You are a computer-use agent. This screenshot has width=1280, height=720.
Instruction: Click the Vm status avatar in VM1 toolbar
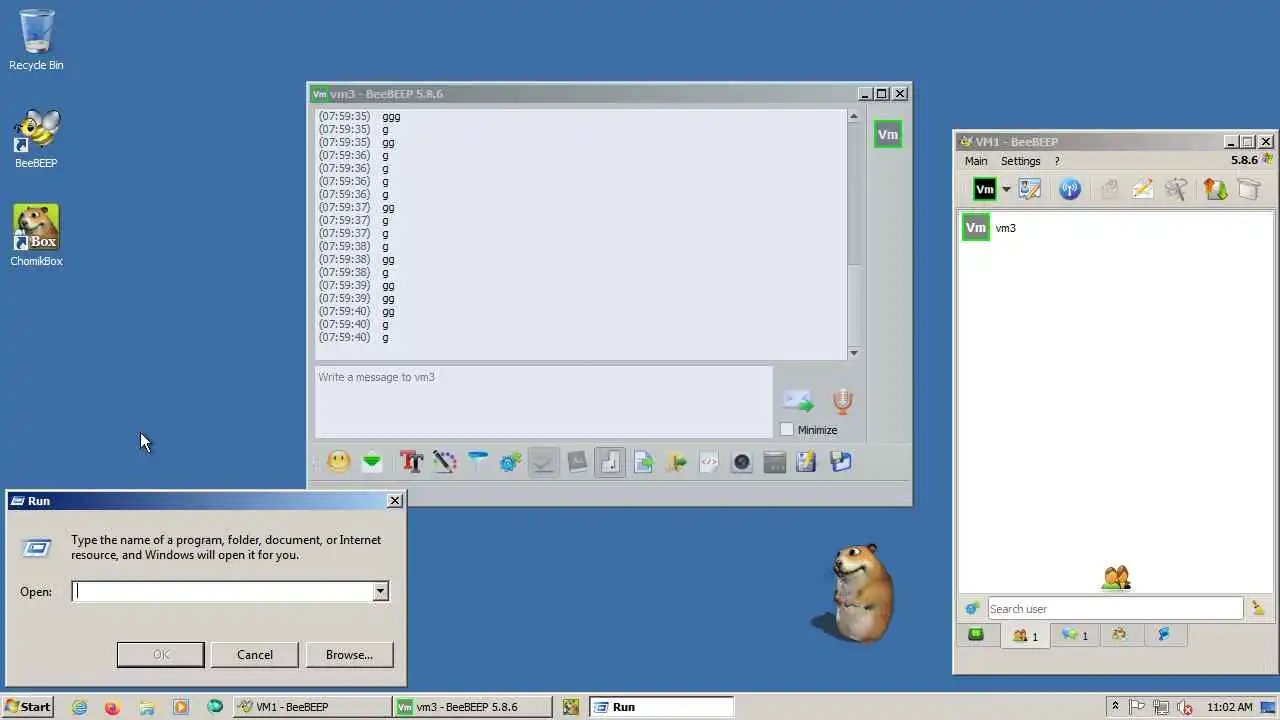(x=985, y=189)
